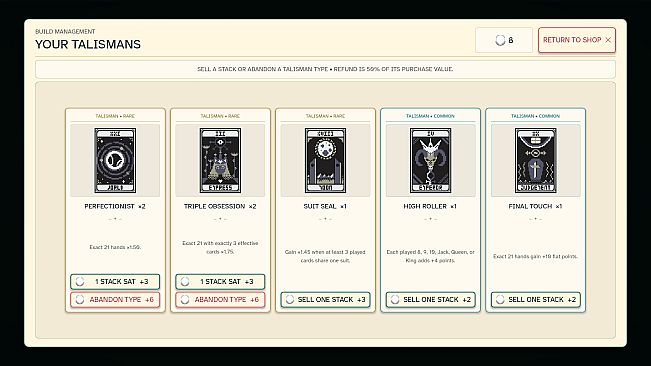This screenshot has width=651, height=366.
Task: Click the YOUR TALISMANS heading
Action: point(88,44)
